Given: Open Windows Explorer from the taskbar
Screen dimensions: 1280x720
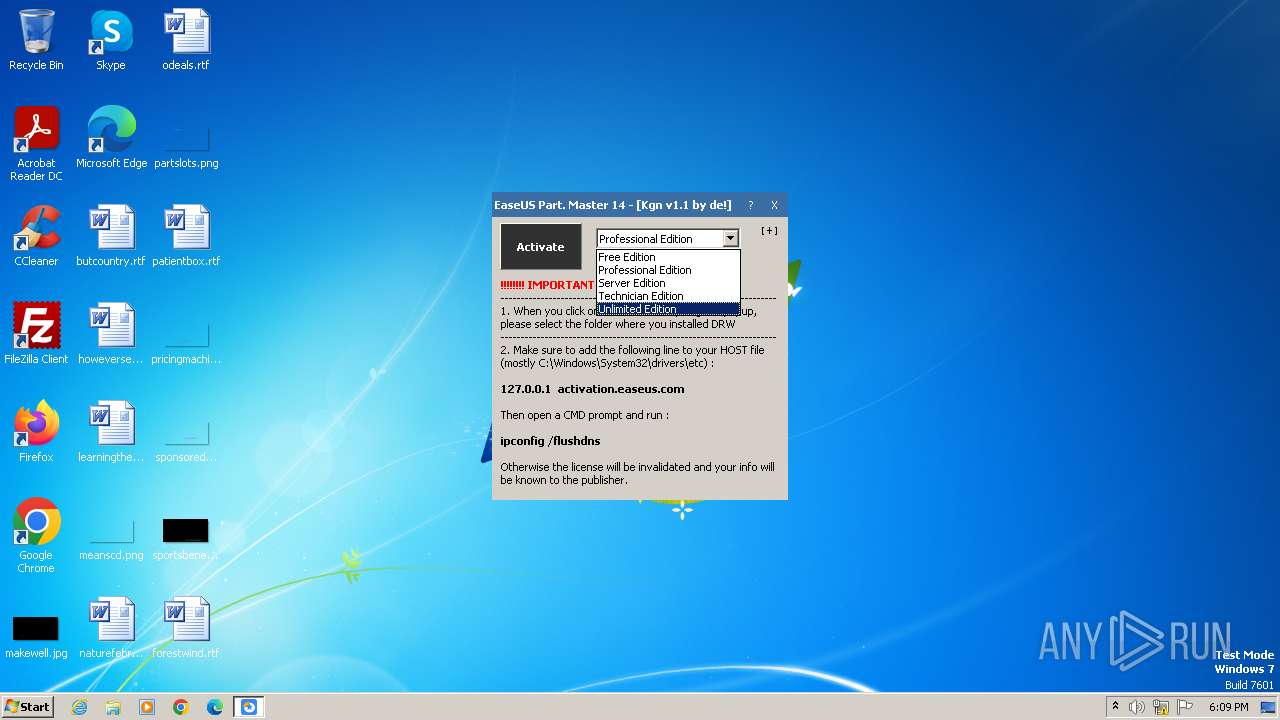Looking at the screenshot, I should coord(113,707).
